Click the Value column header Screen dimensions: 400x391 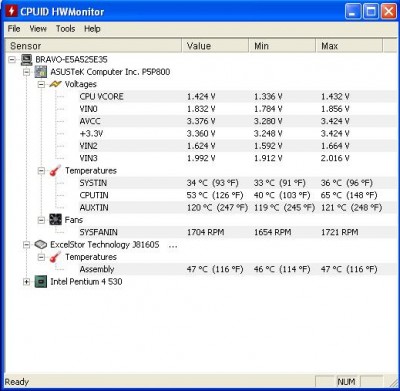tap(215, 46)
